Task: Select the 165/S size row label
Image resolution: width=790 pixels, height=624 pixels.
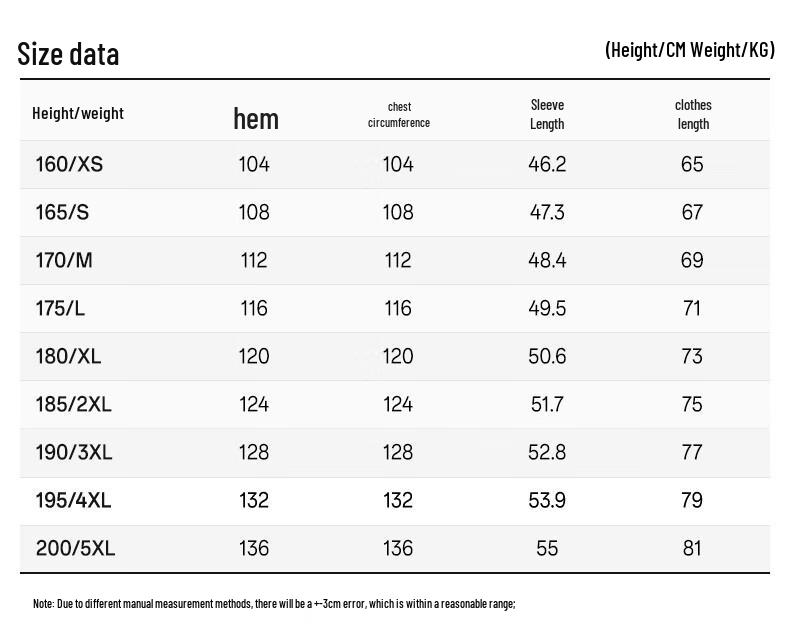Action: [62, 212]
